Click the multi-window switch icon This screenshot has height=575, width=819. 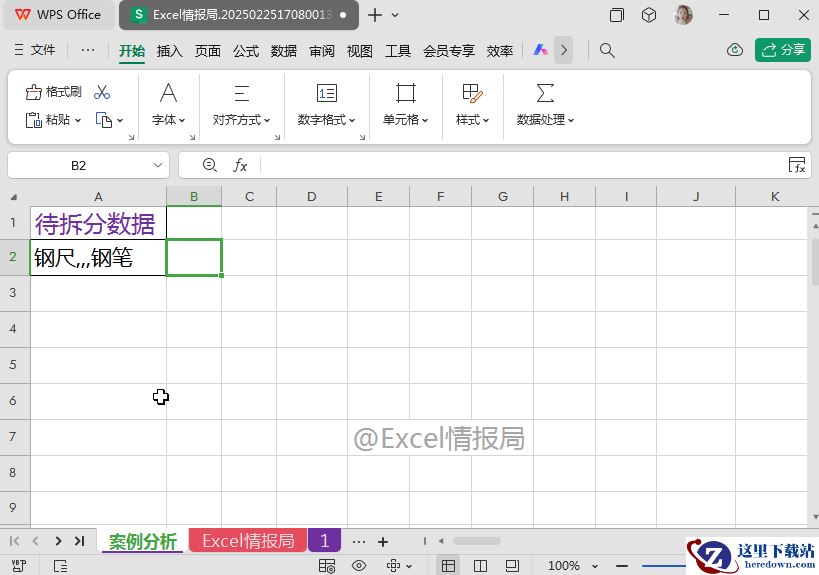click(x=617, y=15)
